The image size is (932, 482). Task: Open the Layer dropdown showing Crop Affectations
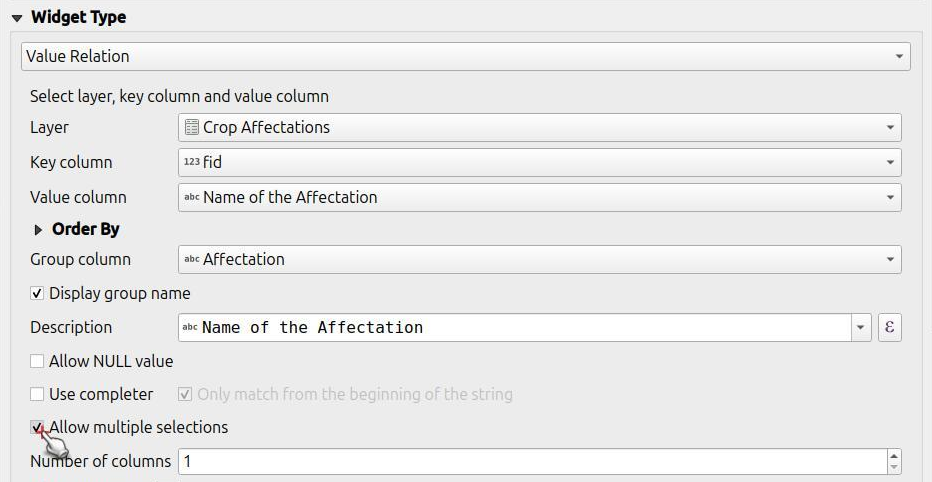(x=540, y=127)
